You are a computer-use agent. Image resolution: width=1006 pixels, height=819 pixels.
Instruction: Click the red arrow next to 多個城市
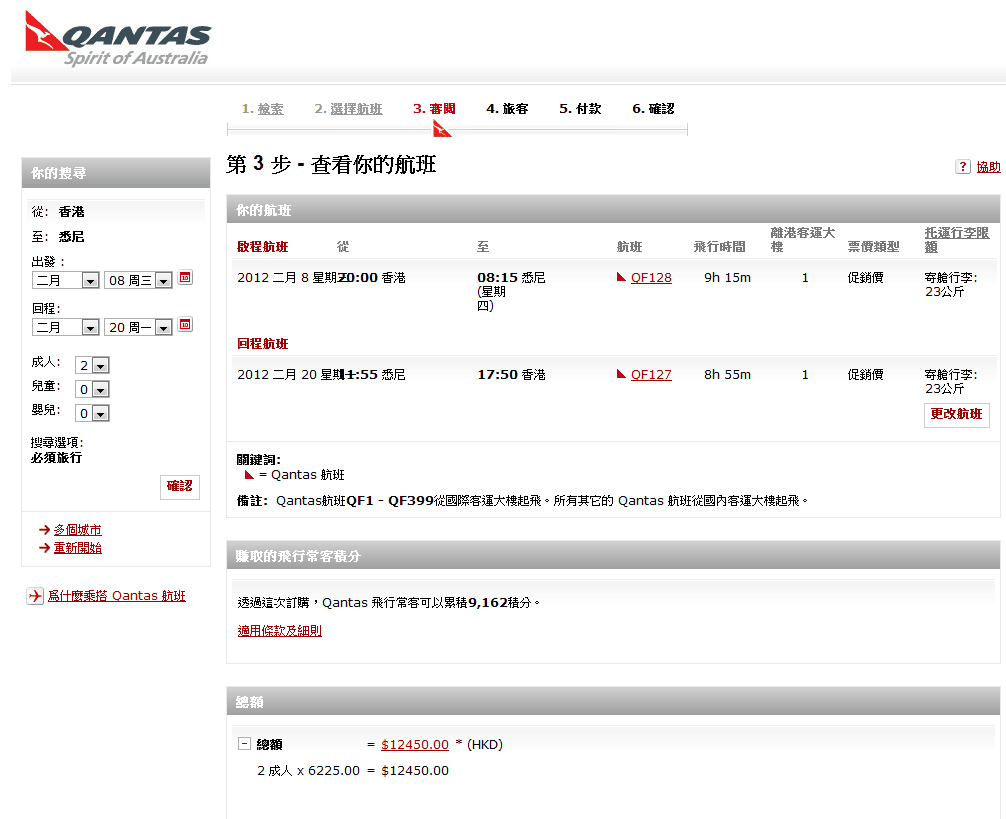pos(44,530)
